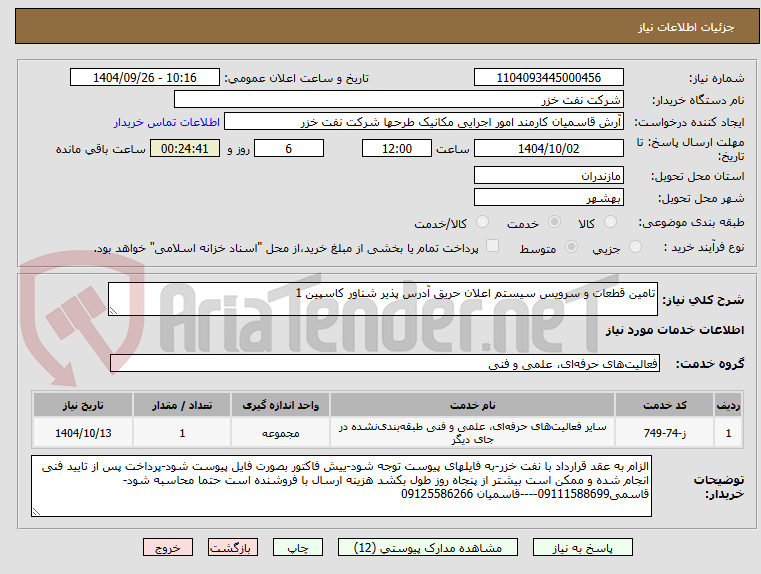Click the quantity cell 1 under تعداد / مقدار
The width and height of the screenshot is (761, 574).
pos(182,432)
